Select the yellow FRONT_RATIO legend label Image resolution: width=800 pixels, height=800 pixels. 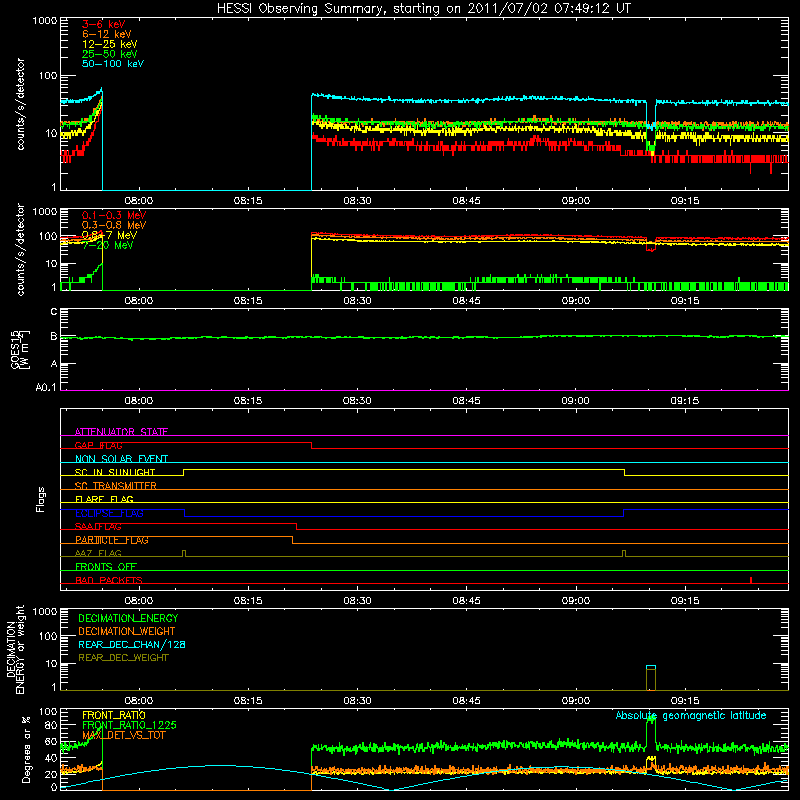pos(114,715)
